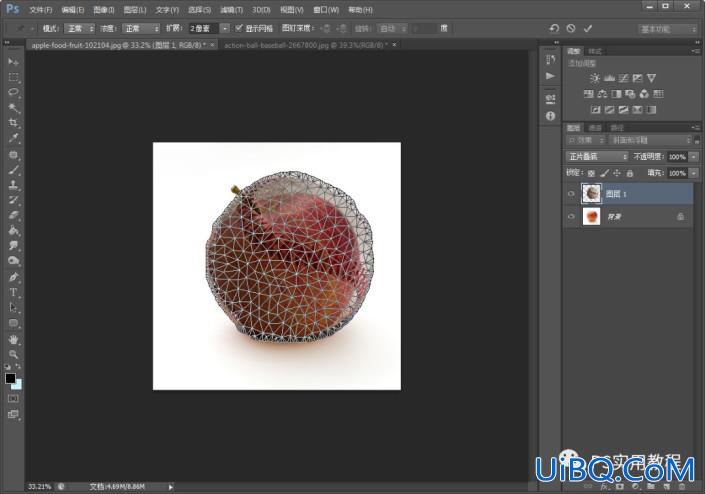Switch to the action-ball-baseball document tab
The height and width of the screenshot is (494, 705).
(306, 45)
